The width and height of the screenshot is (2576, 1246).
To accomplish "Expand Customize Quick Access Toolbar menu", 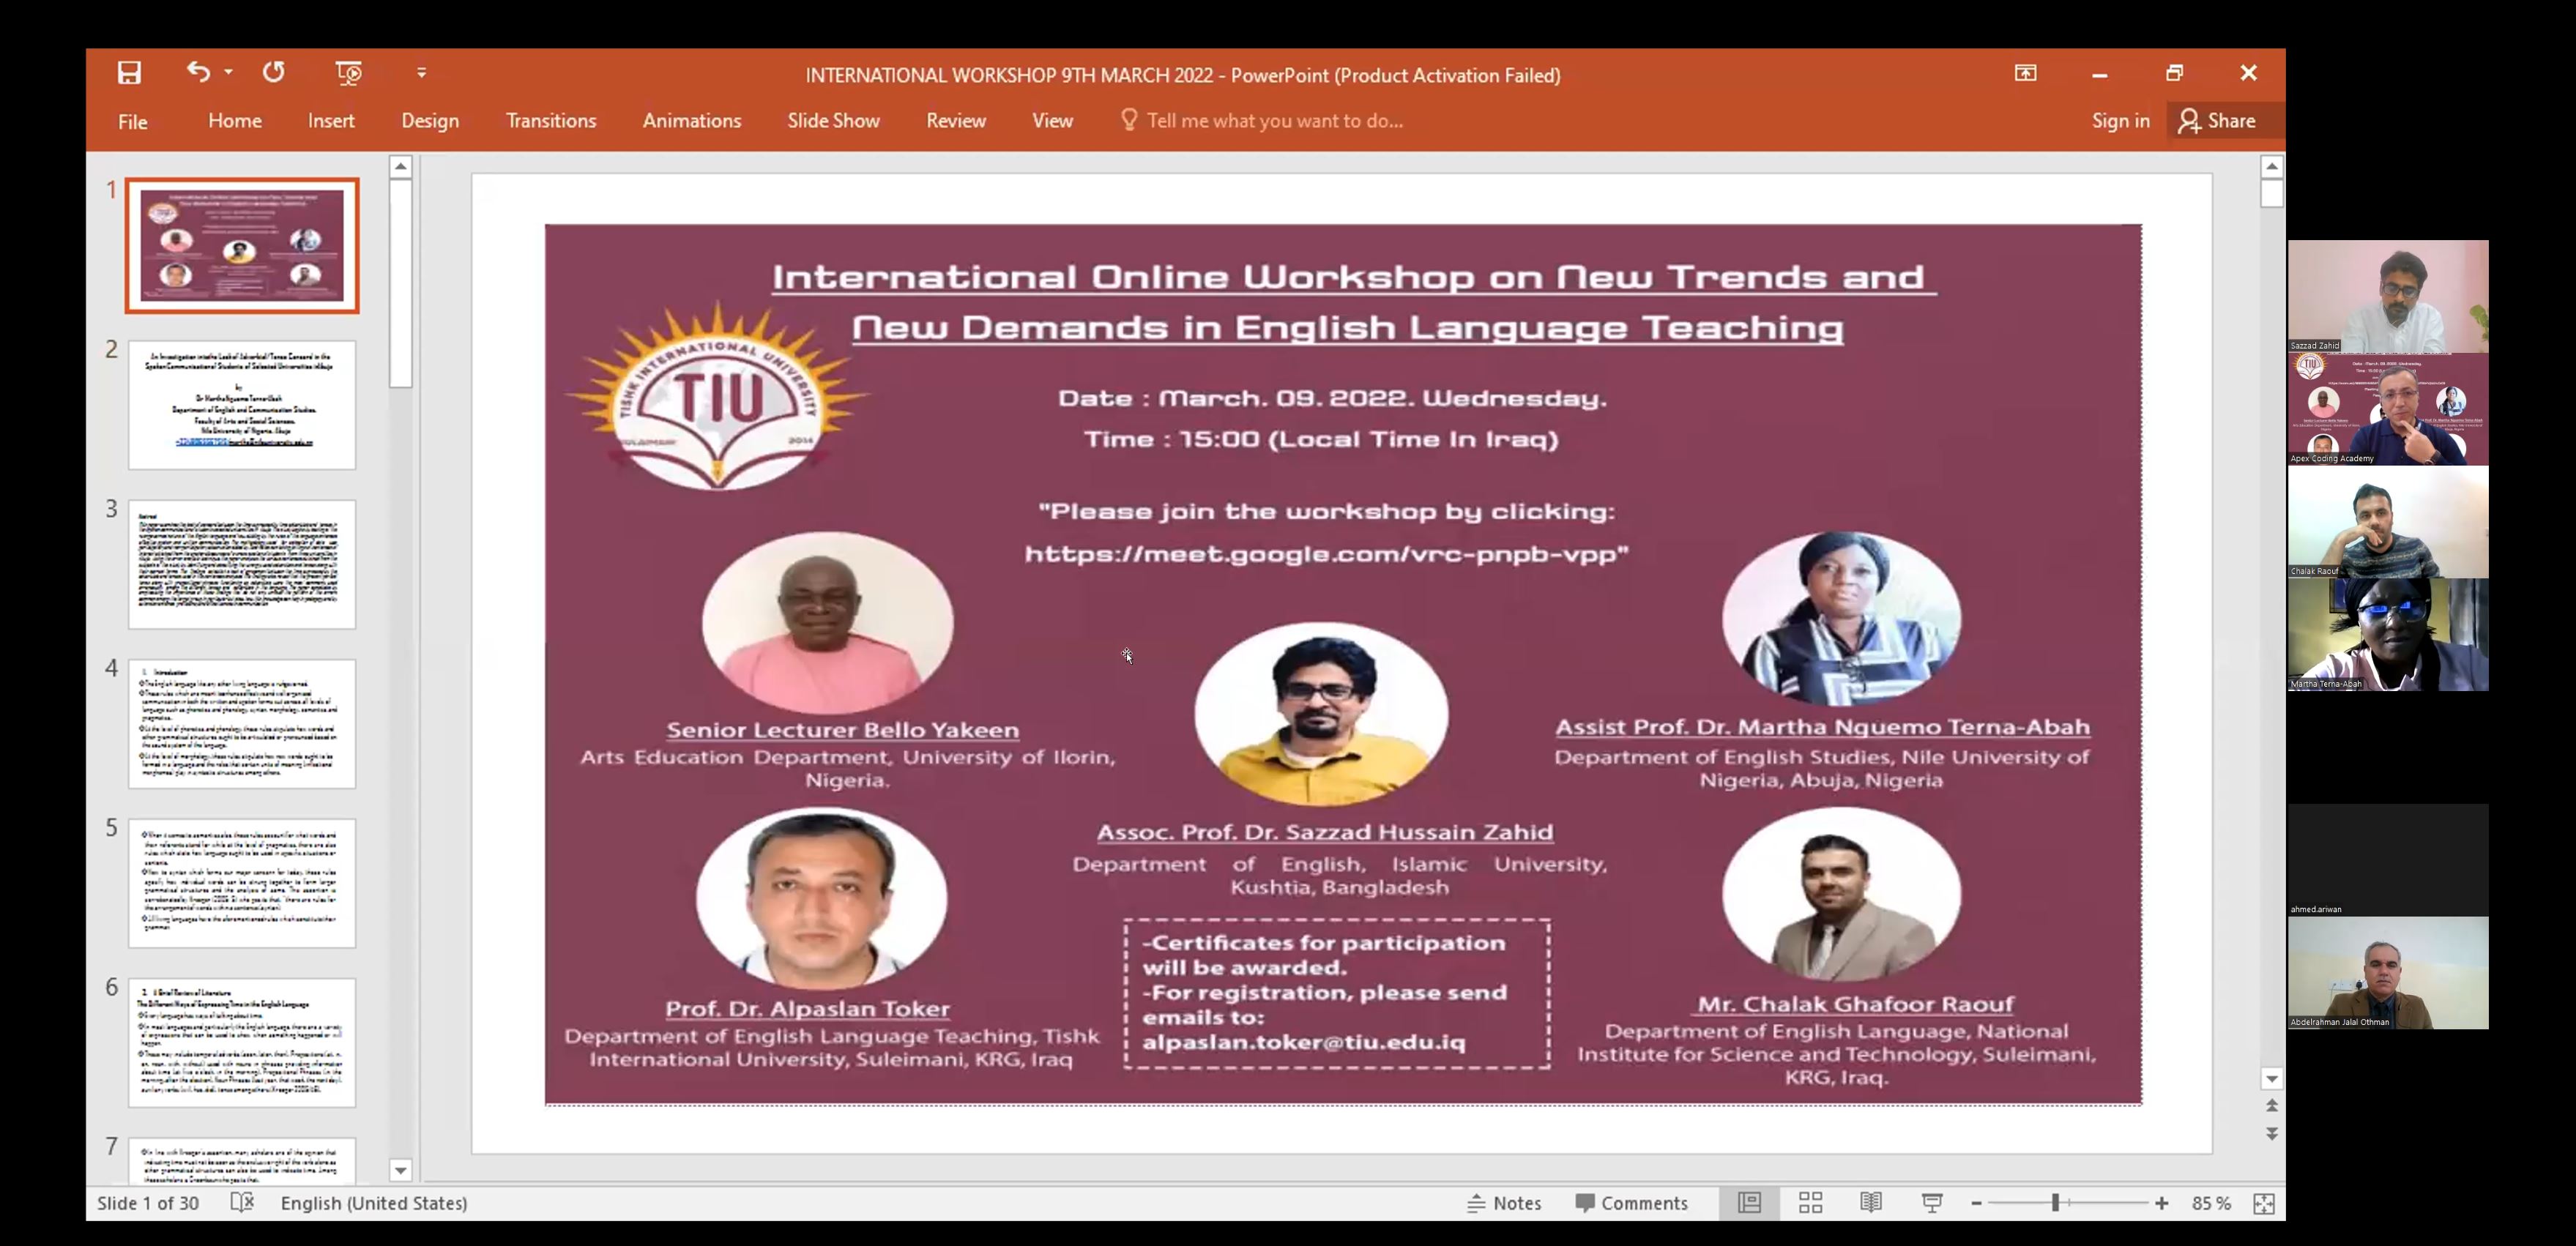I will click(421, 73).
